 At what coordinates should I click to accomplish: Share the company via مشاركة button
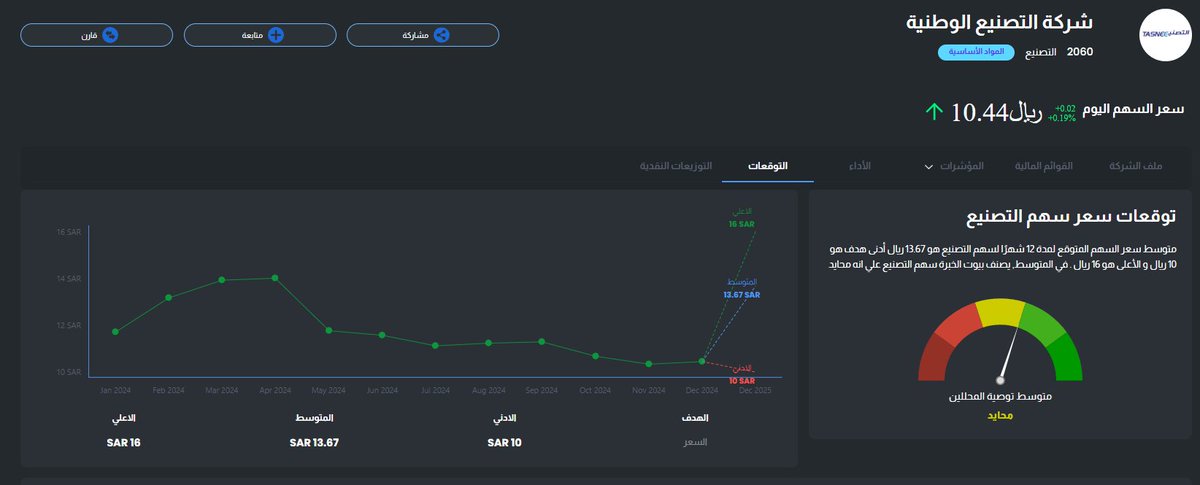(x=422, y=35)
